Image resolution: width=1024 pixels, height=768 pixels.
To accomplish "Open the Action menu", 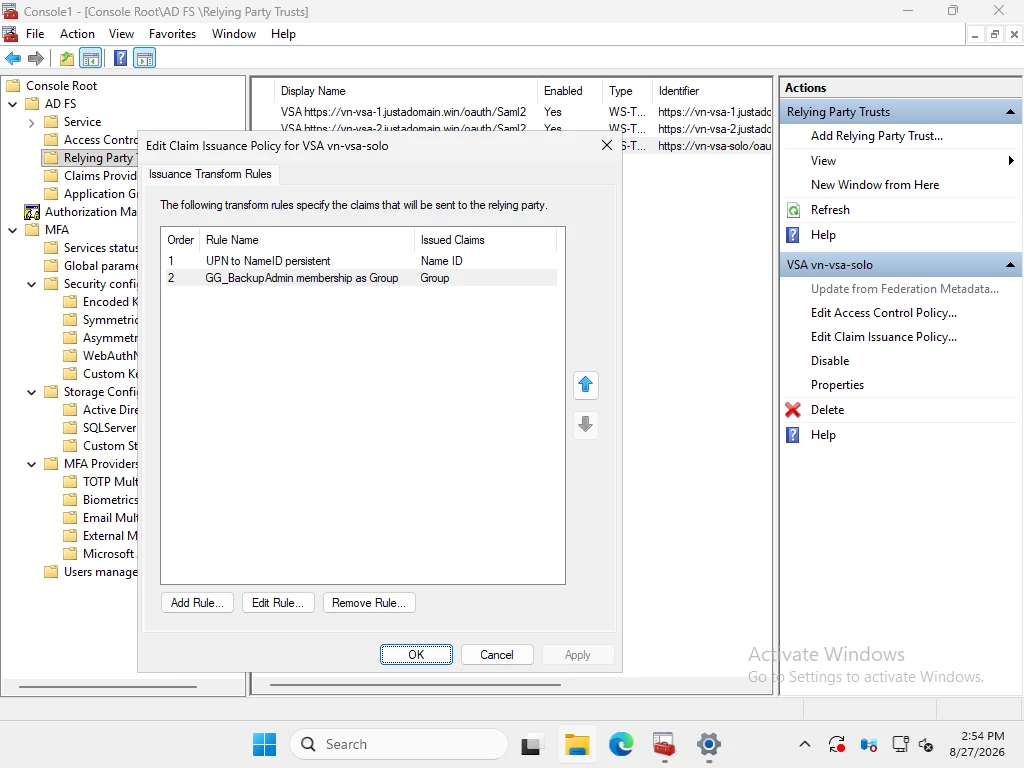I will 77,34.
